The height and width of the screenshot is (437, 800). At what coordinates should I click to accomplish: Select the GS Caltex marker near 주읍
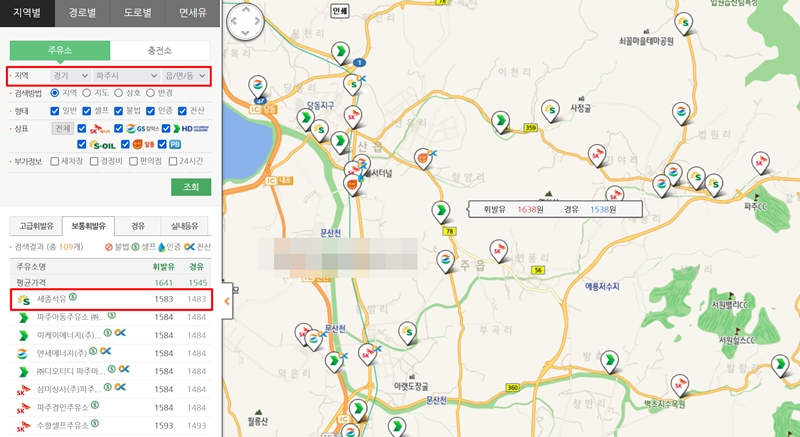[x=445, y=261]
